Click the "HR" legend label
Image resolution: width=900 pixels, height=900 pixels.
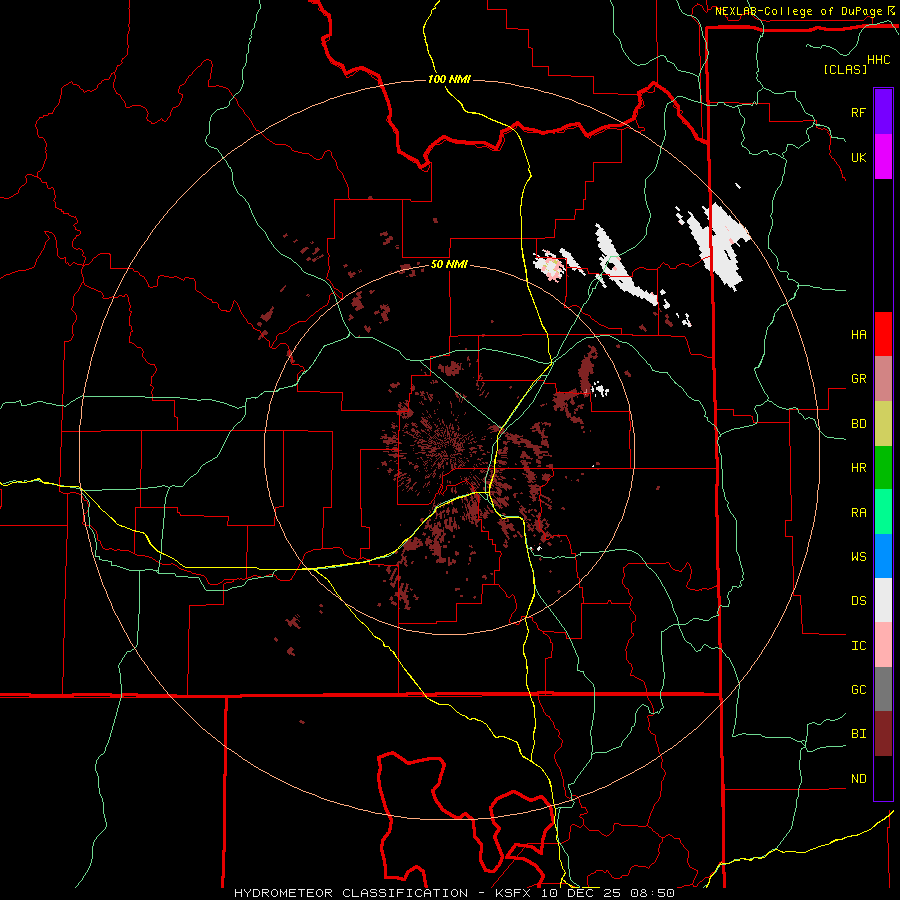(859, 468)
